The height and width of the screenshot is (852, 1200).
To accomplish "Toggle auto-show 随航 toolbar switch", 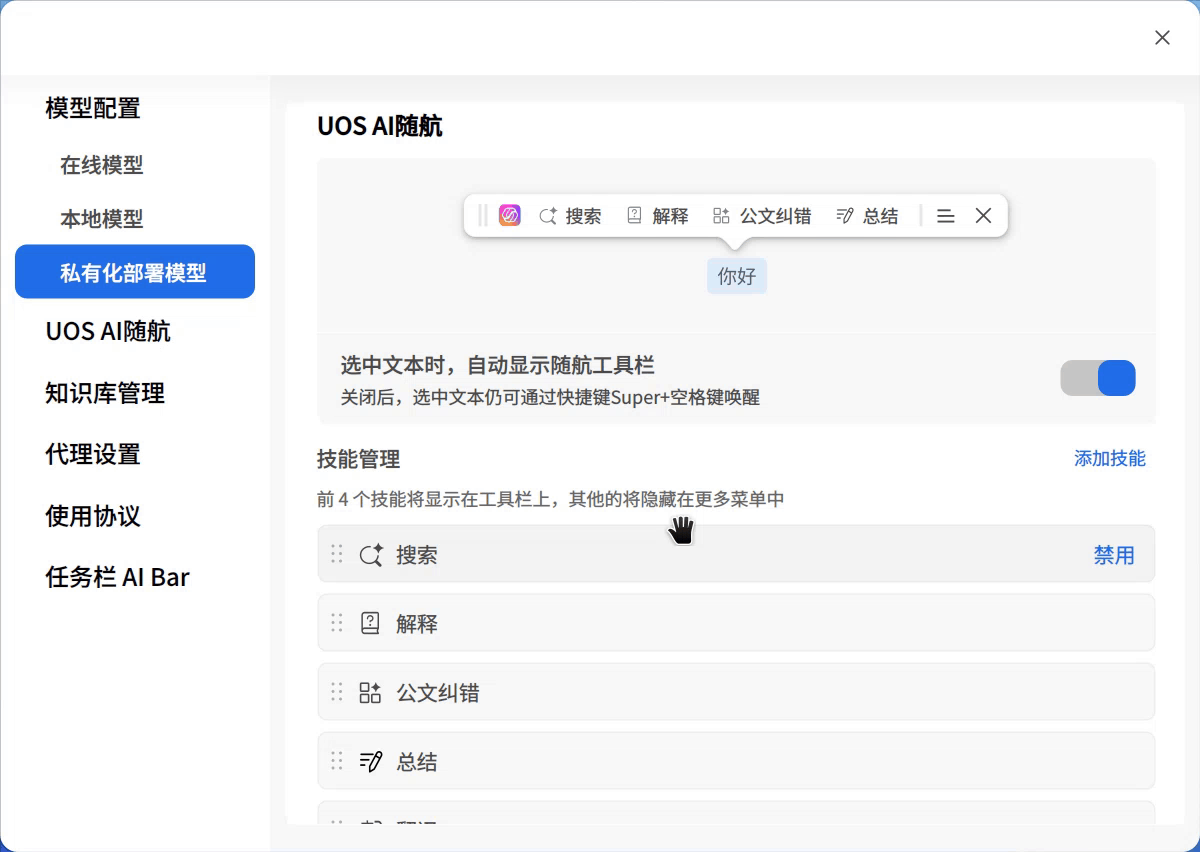I will (1098, 378).
